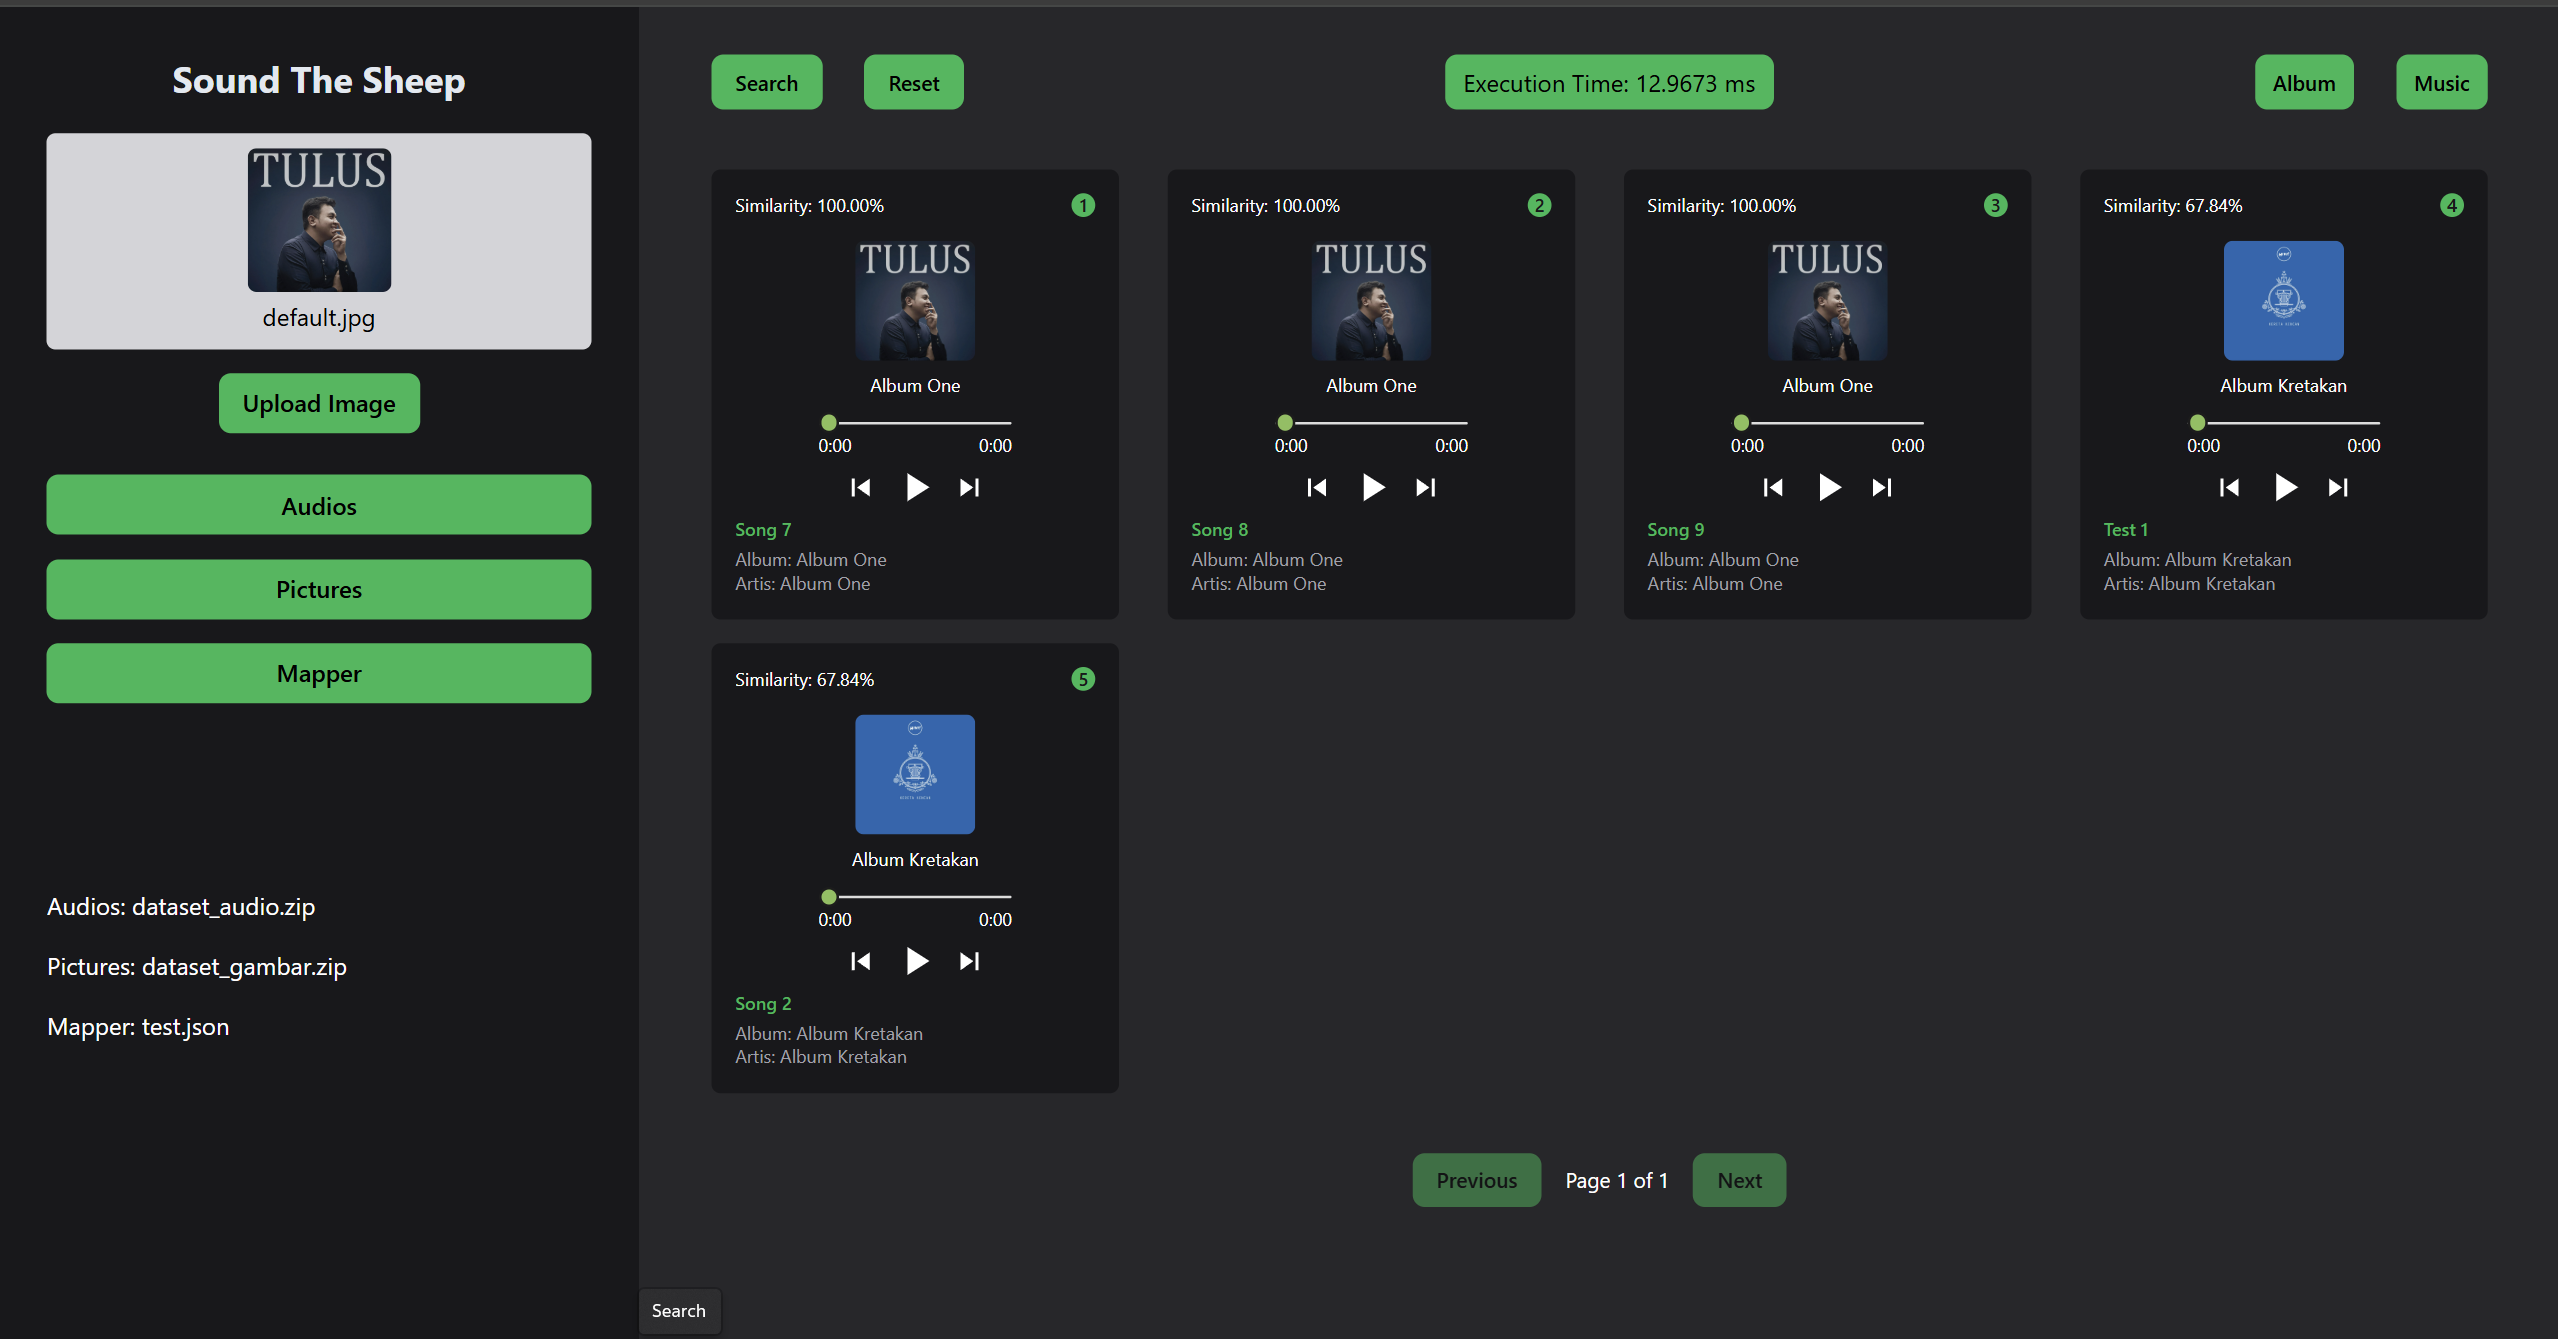Skip to previous track on Song 8 card
Viewport: 2558px width, 1339px height.
(x=1316, y=487)
